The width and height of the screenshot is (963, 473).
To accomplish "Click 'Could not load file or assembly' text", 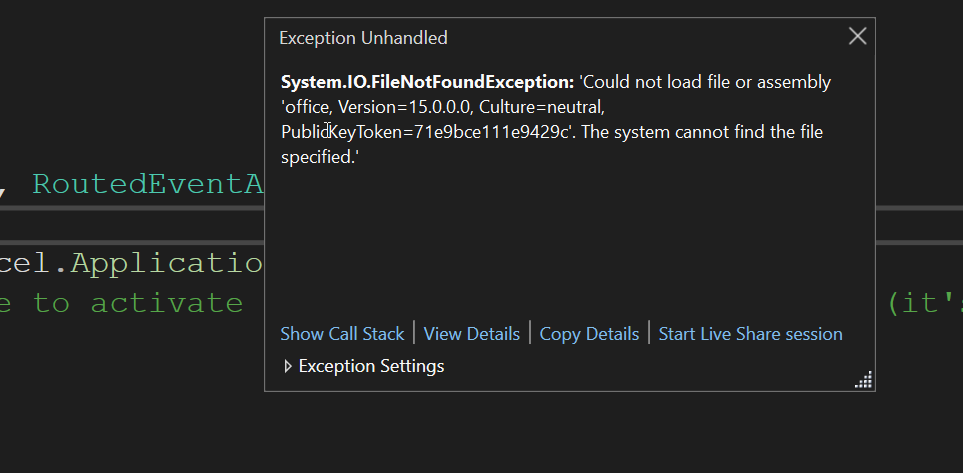I will coord(705,82).
